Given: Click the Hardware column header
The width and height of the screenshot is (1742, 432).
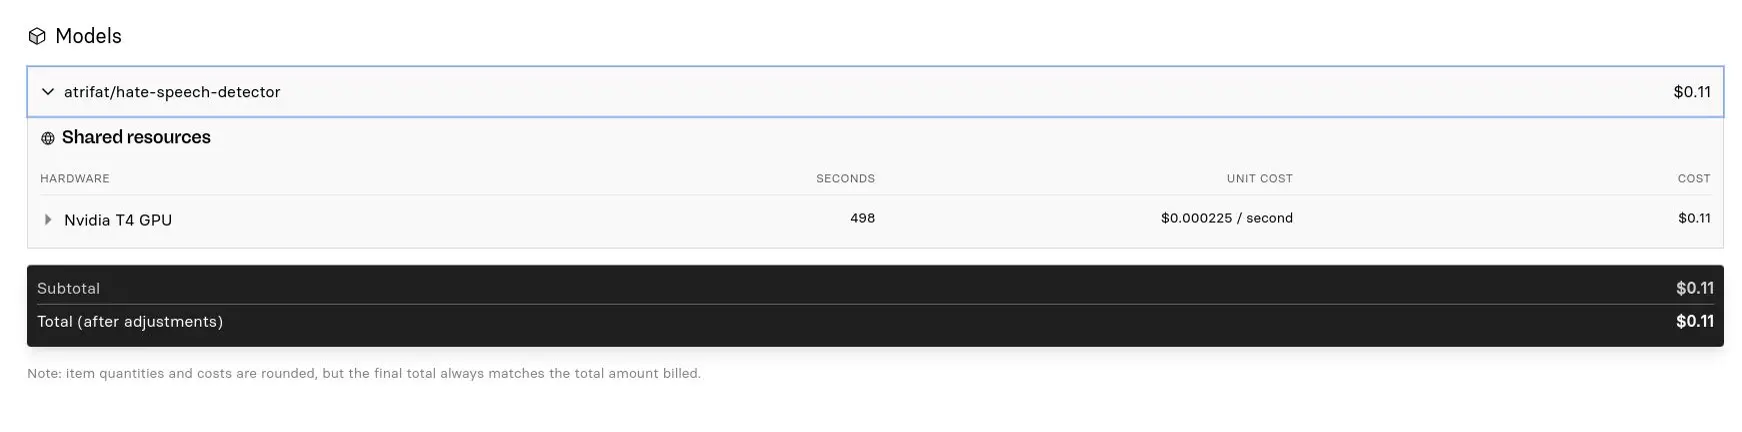Looking at the screenshot, I should coord(75,179).
